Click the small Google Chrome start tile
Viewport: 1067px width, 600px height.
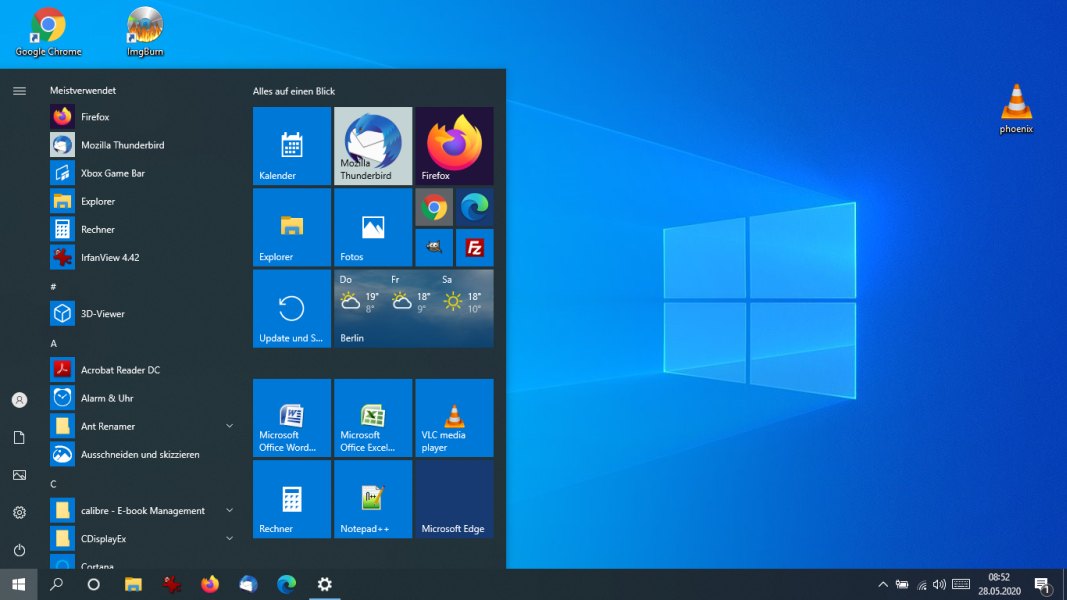pos(434,207)
